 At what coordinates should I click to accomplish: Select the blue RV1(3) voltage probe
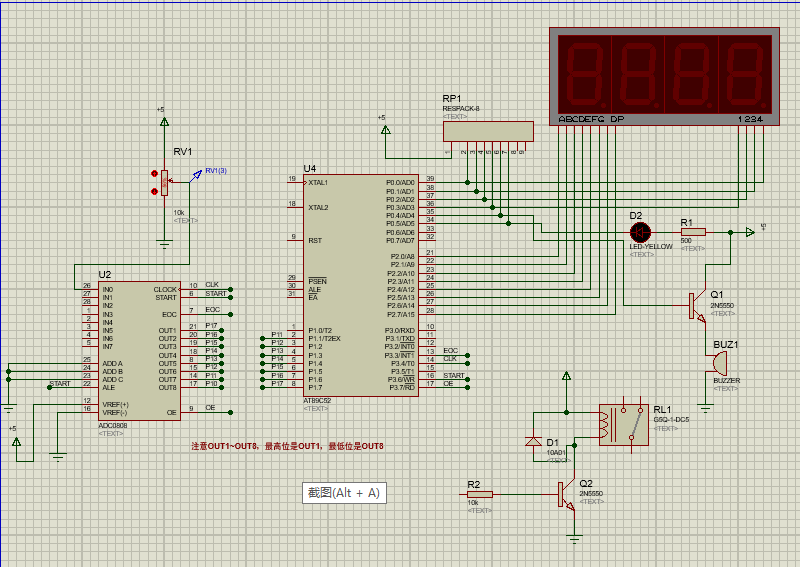[196, 176]
